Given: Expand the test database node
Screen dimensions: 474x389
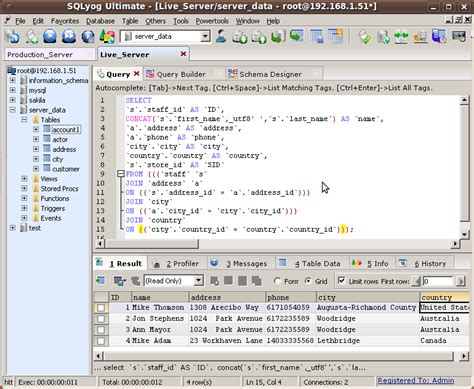Looking at the screenshot, I should pyautogui.click(x=13, y=228).
